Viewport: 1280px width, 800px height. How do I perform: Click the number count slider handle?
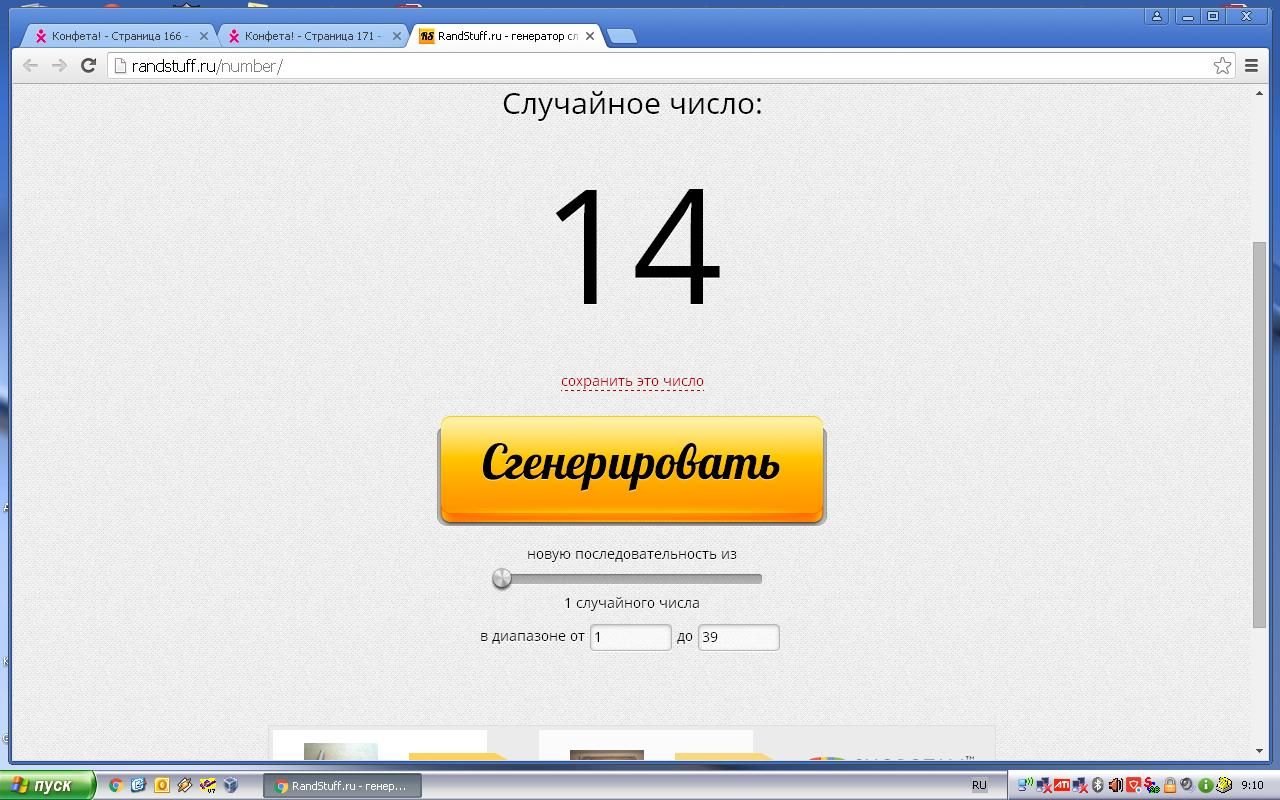click(502, 578)
